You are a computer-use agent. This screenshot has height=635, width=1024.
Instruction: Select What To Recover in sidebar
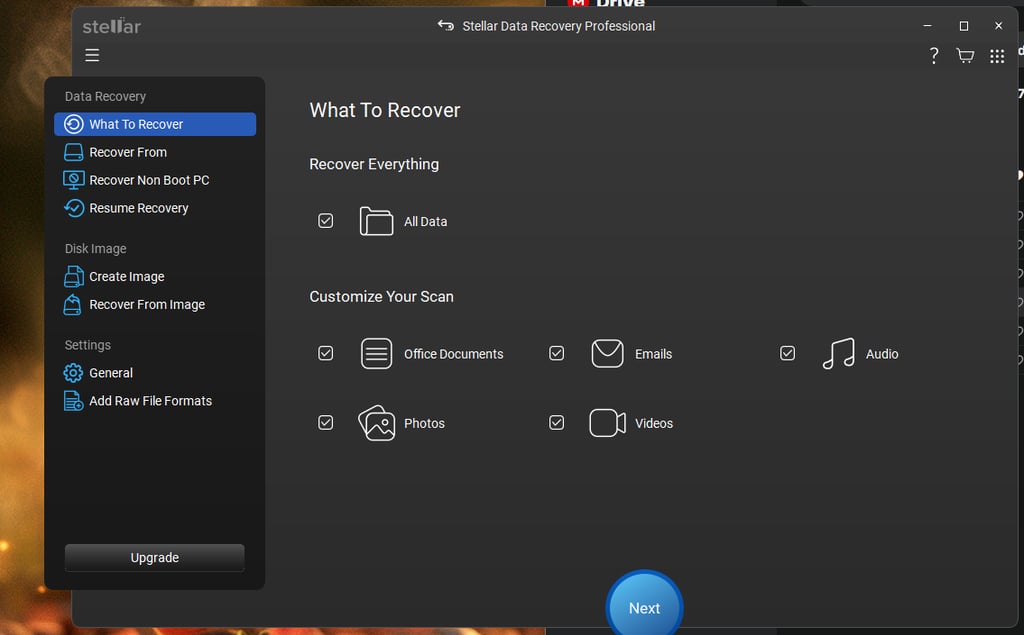155,124
